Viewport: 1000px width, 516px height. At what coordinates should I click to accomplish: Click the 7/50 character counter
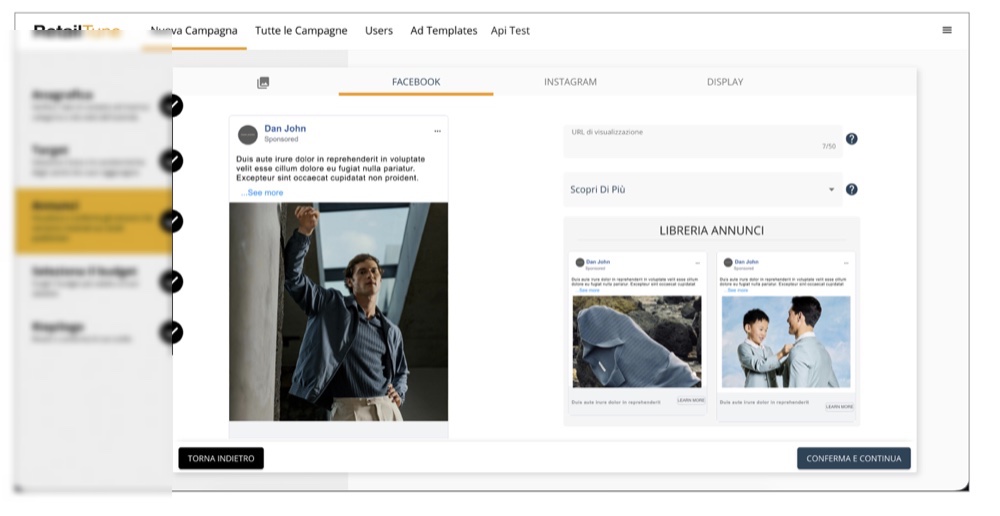[829, 146]
